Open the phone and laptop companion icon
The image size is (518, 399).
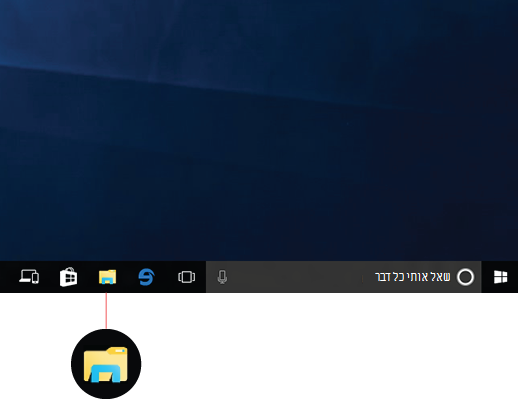pos(29,277)
